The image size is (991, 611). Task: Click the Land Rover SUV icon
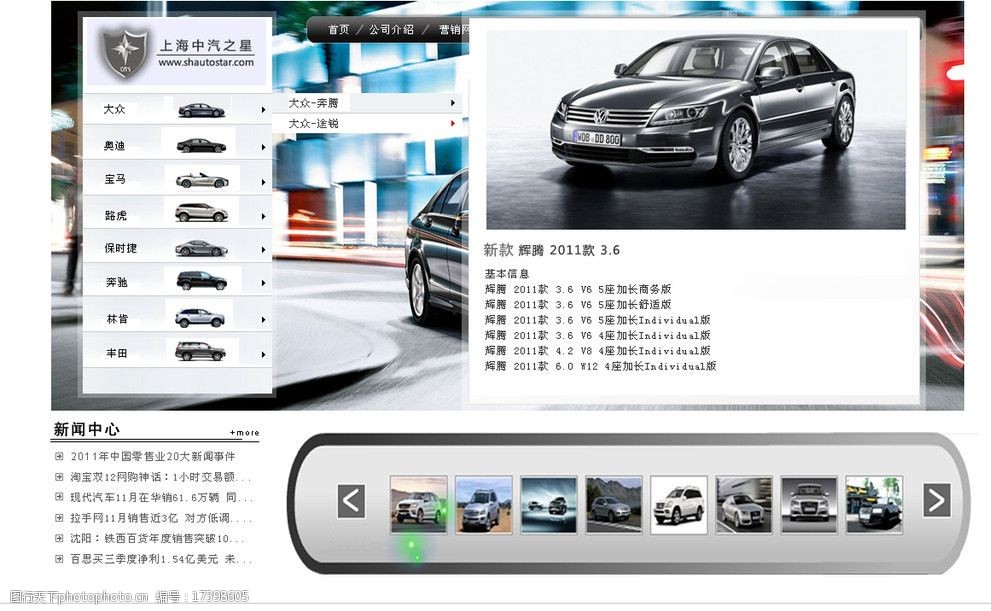[x=203, y=212]
